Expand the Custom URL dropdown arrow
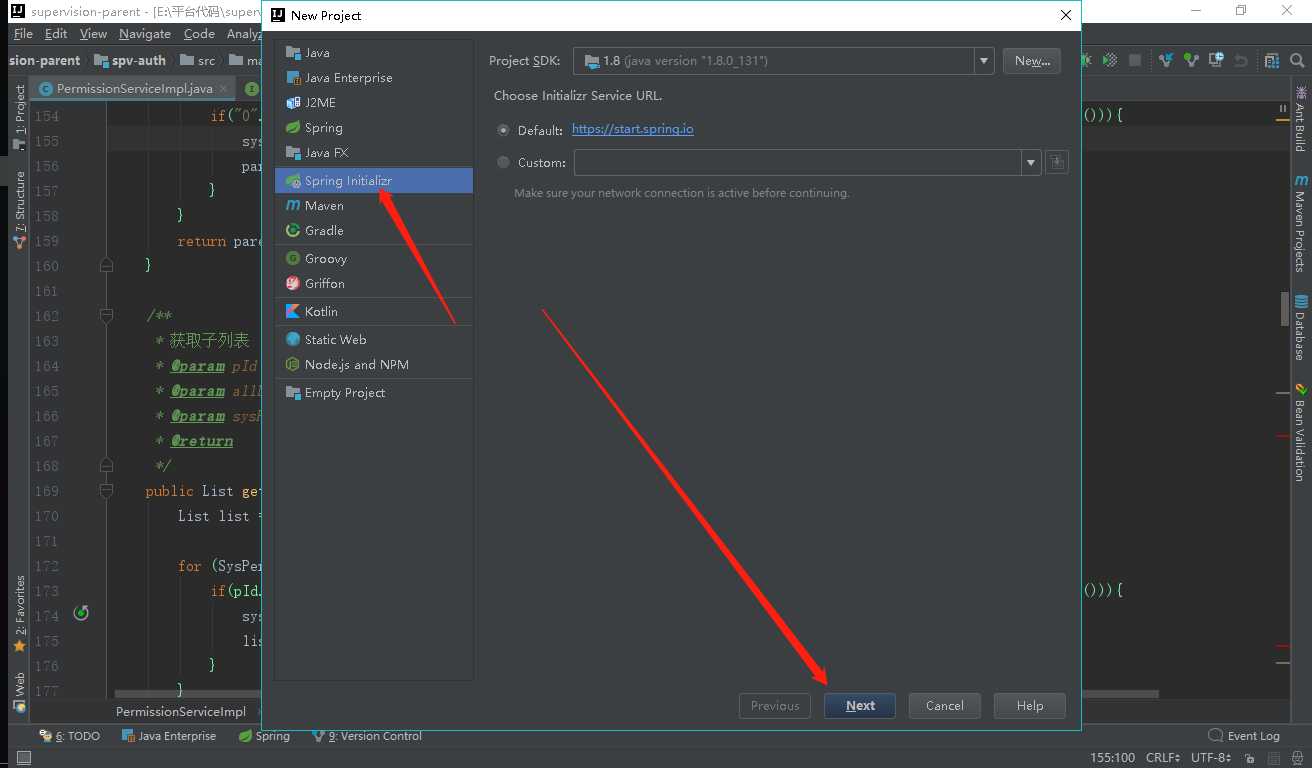 point(1031,162)
